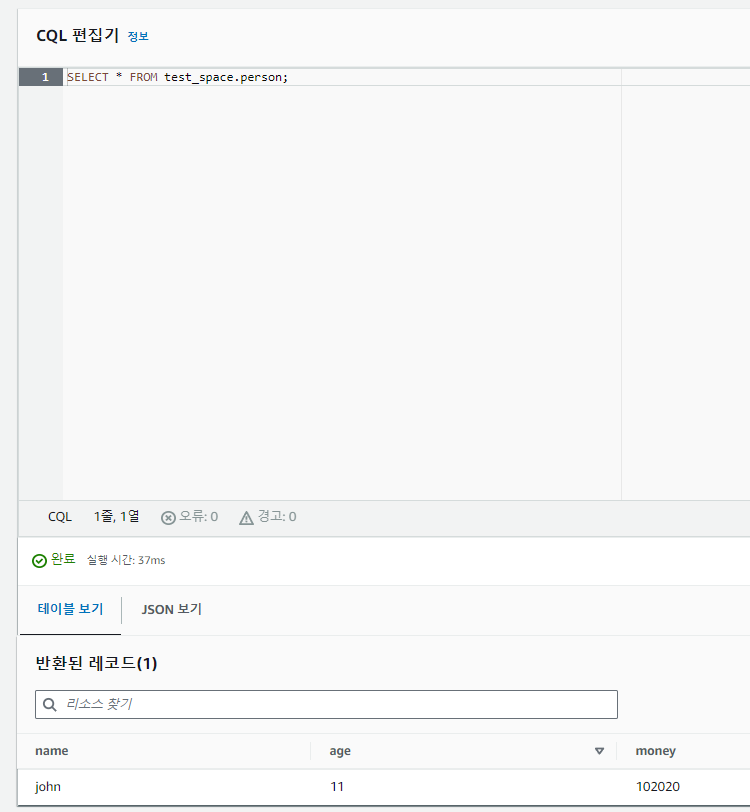Click the CQL language label in status bar

pos(60,517)
